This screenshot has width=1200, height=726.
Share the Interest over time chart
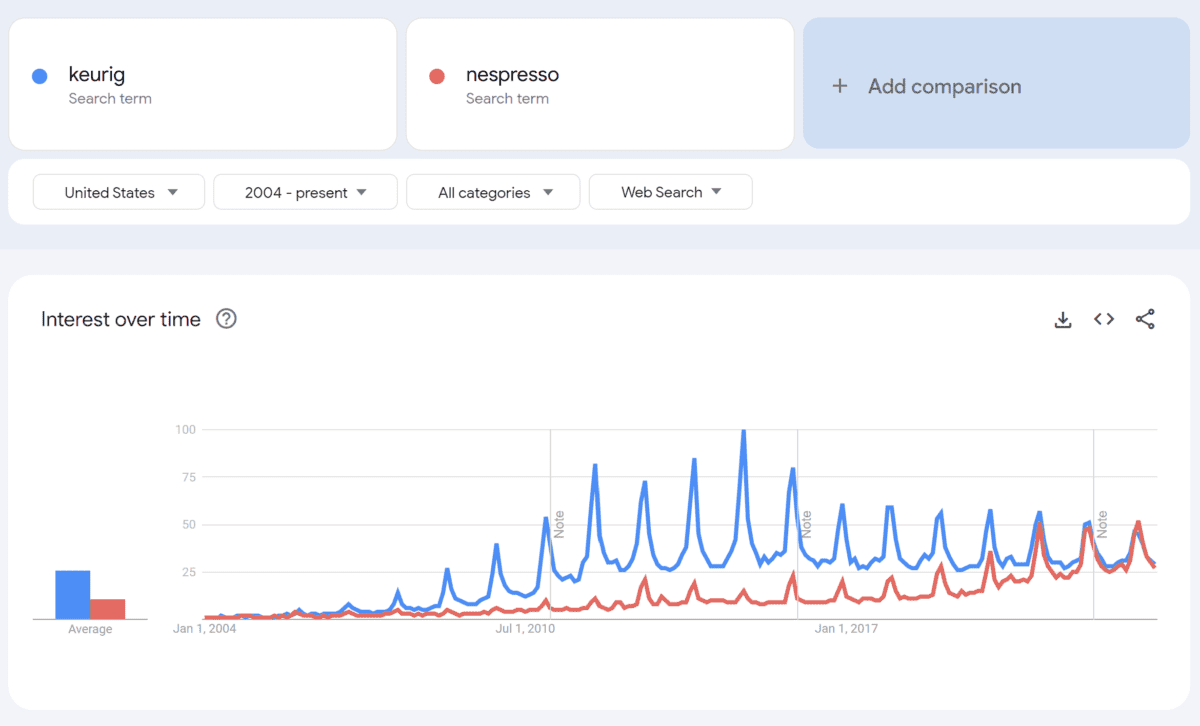1145,318
